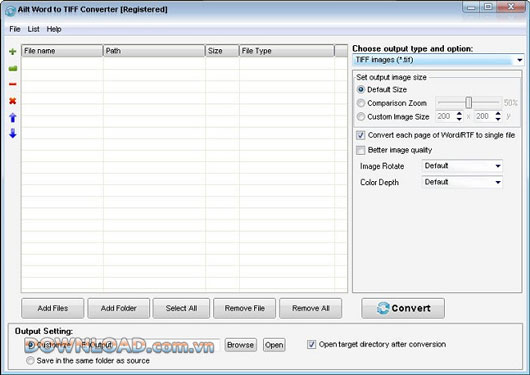The height and width of the screenshot is (375, 530).
Task: Click the blue move-up arrow icon
Action: pyautogui.click(x=13, y=117)
